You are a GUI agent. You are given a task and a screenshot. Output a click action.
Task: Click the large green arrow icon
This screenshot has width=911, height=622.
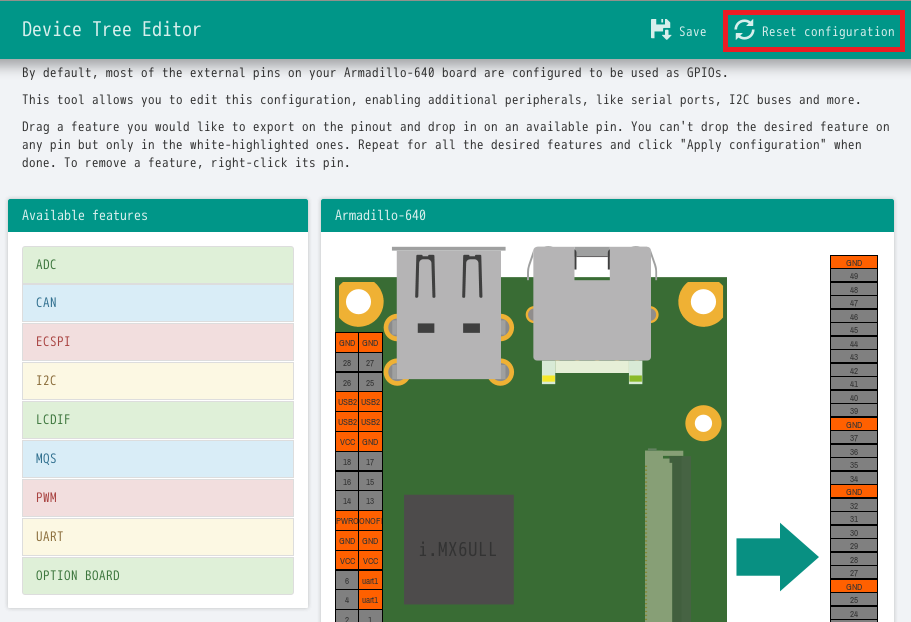pos(777,557)
